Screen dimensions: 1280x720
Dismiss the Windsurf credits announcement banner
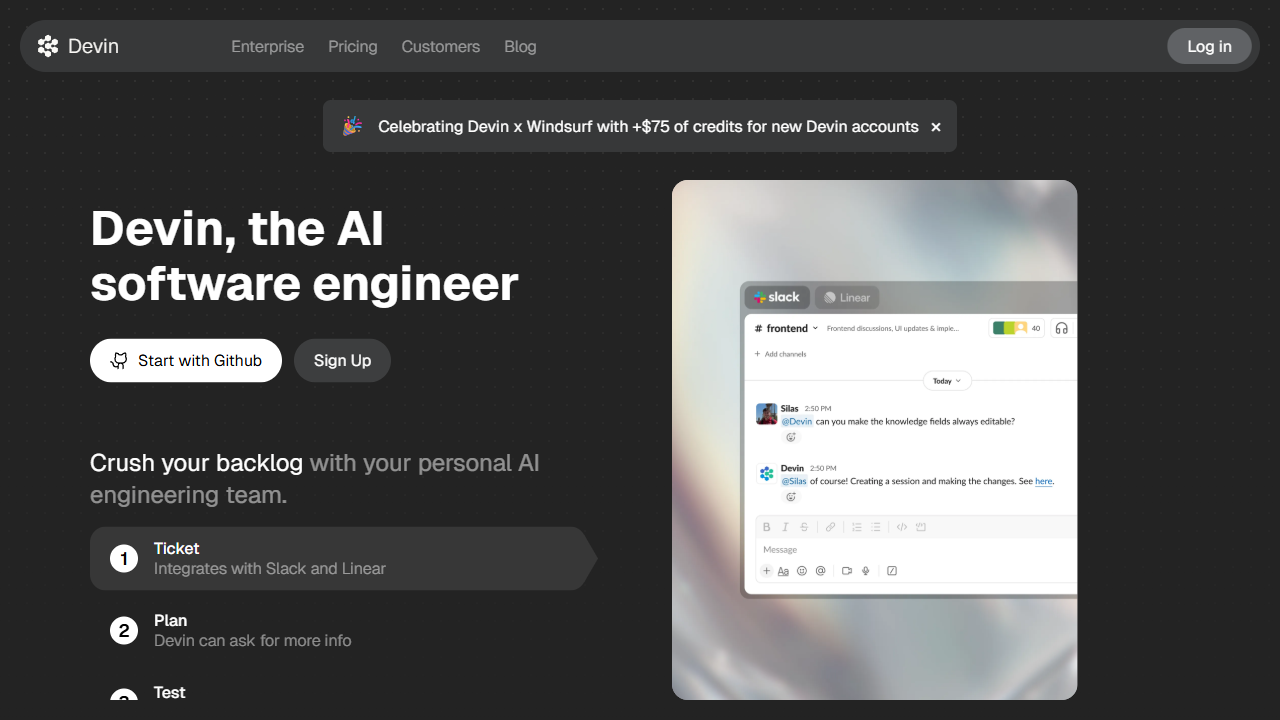(x=936, y=127)
